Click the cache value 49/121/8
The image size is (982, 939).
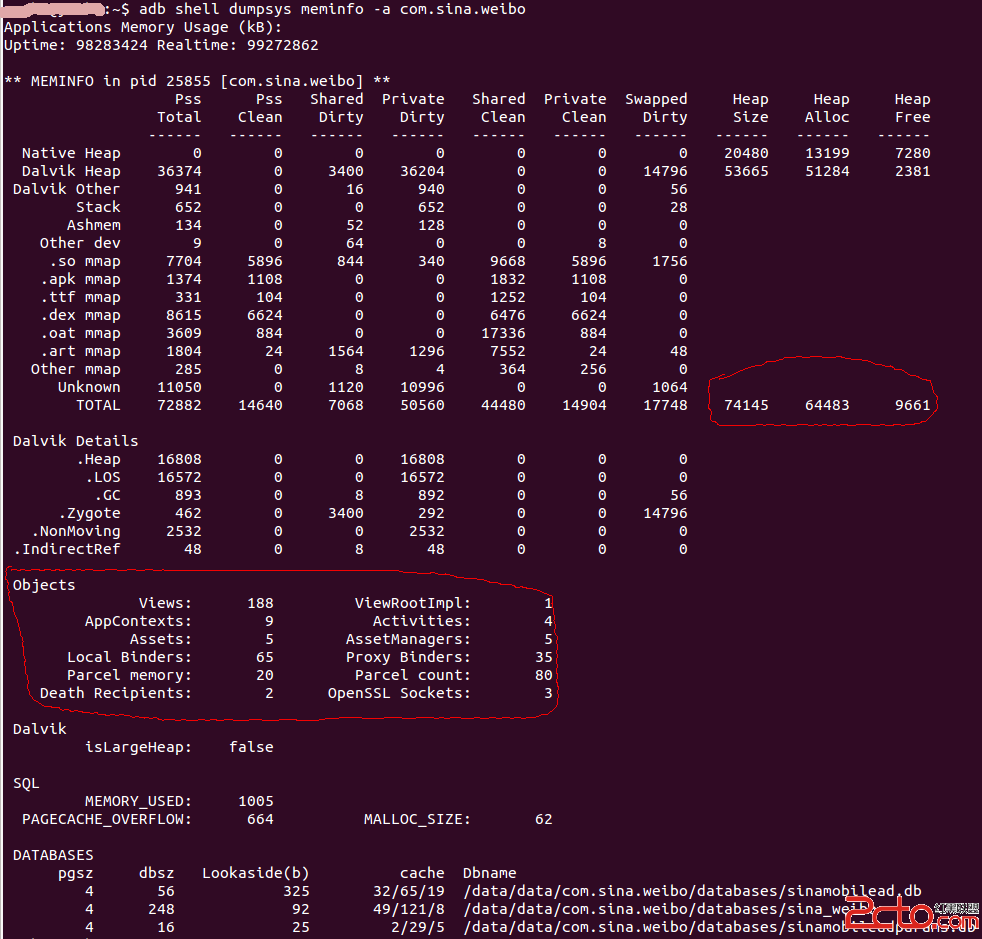coord(408,910)
